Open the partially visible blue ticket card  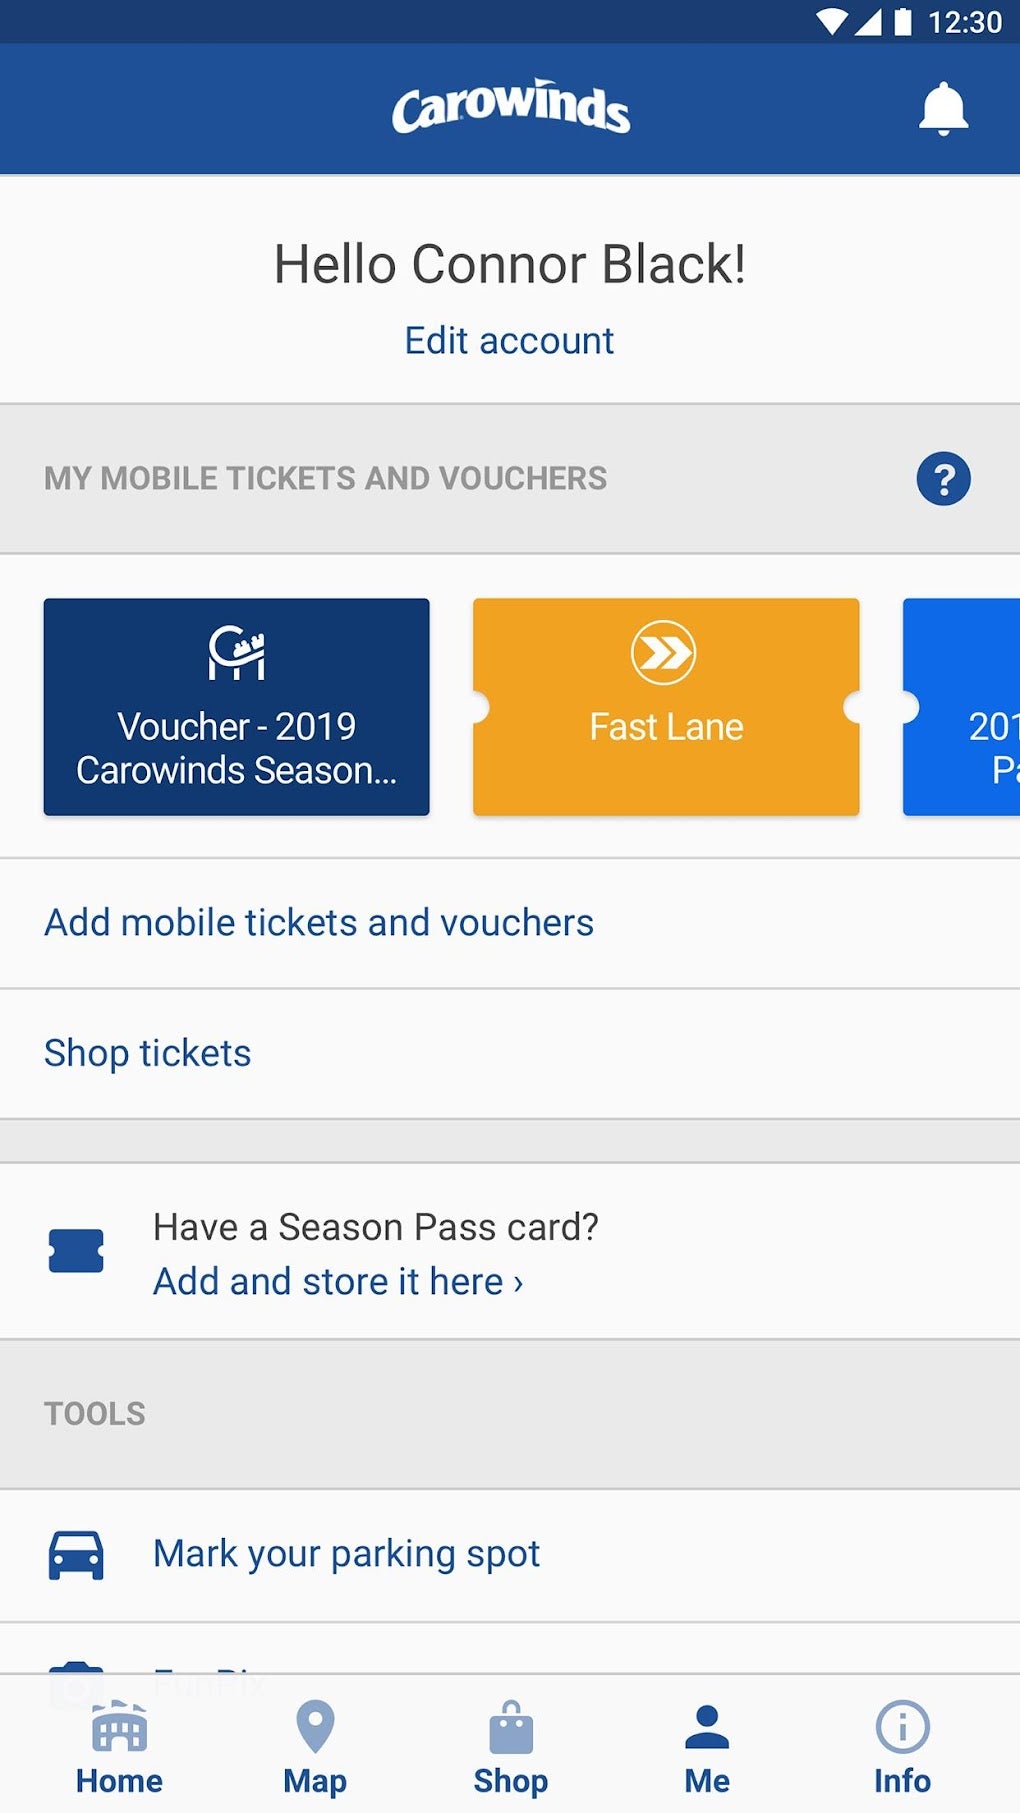click(962, 708)
